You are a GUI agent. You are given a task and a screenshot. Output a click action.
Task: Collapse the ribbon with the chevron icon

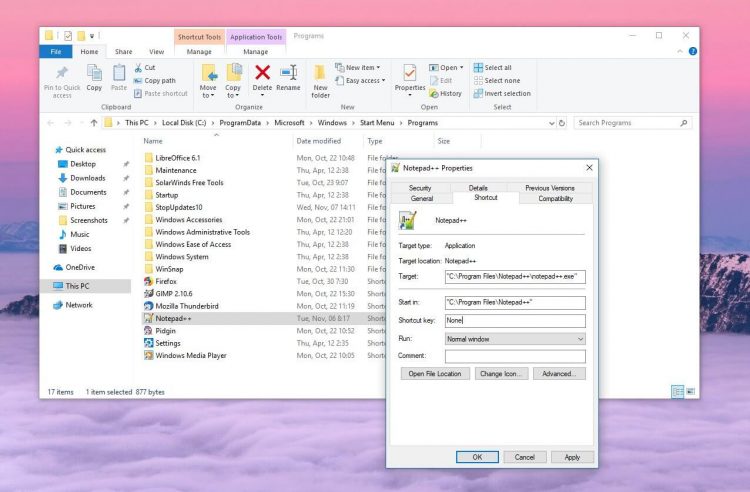tap(680, 51)
